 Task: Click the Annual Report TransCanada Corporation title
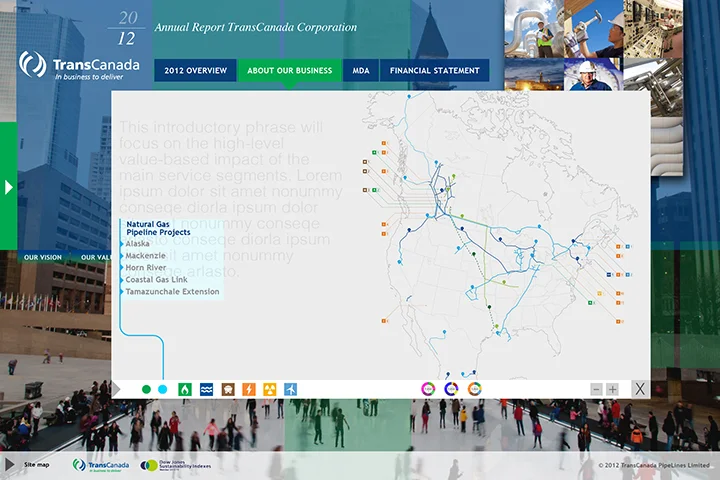(256, 27)
